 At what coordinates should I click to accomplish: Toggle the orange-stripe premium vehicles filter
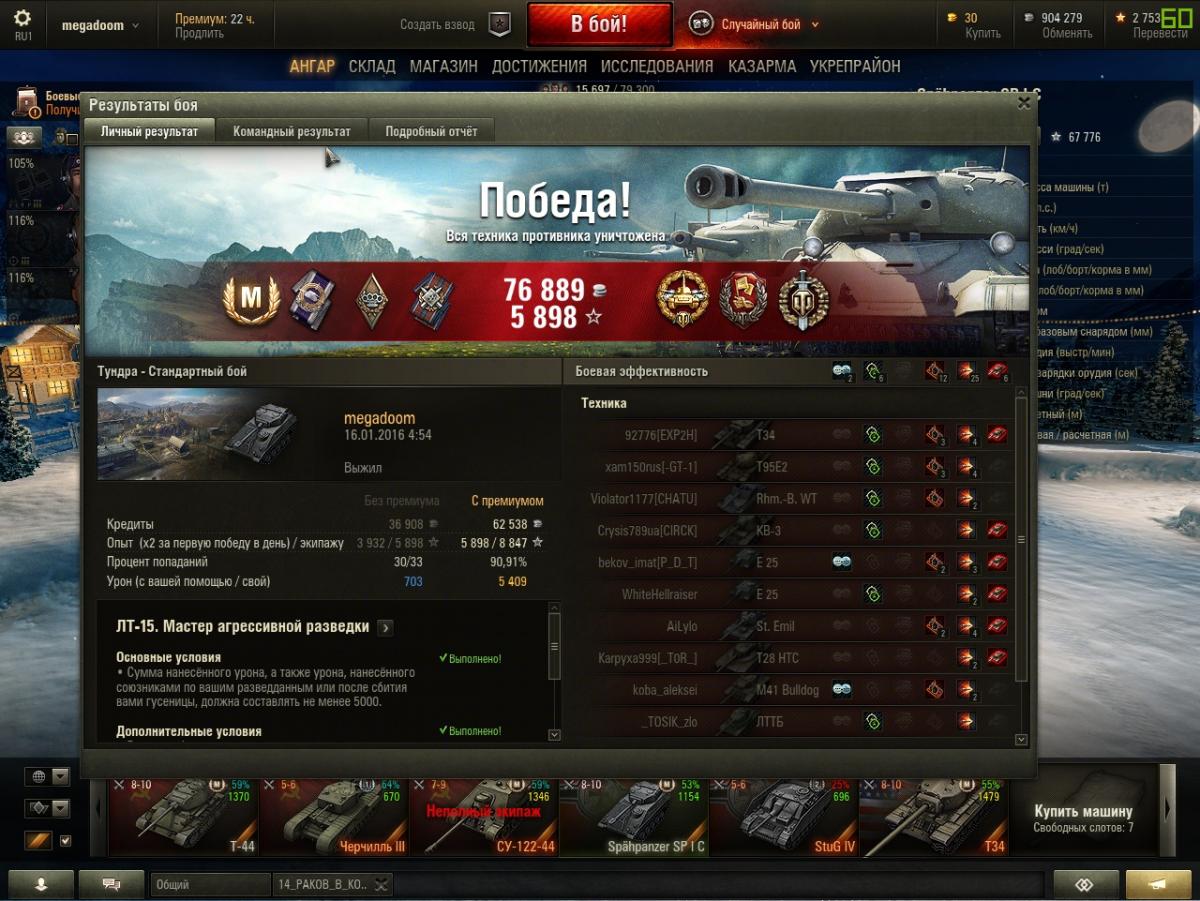pos(38,841)
